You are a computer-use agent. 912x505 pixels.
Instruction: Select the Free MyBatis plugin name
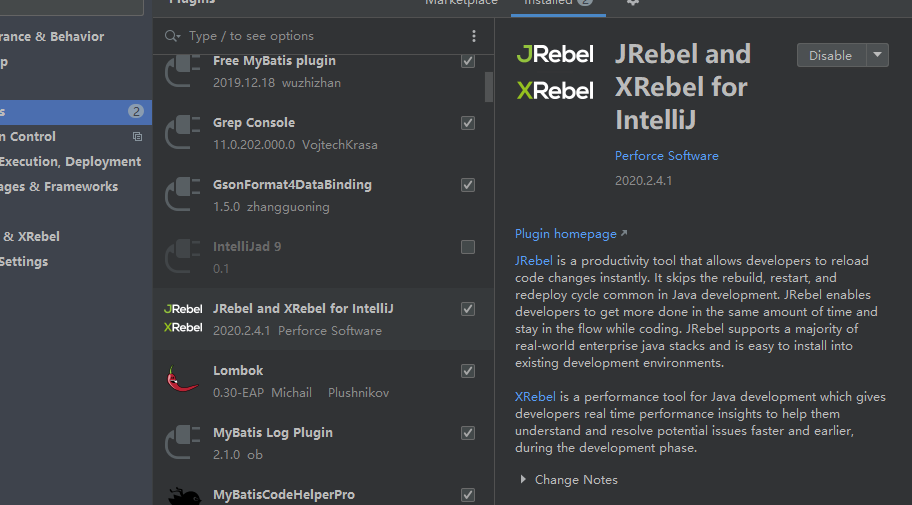pyautogui.click(x=274, y=61)
